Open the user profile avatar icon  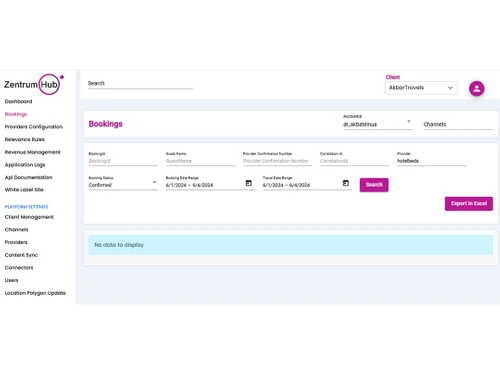coord(477,89)
